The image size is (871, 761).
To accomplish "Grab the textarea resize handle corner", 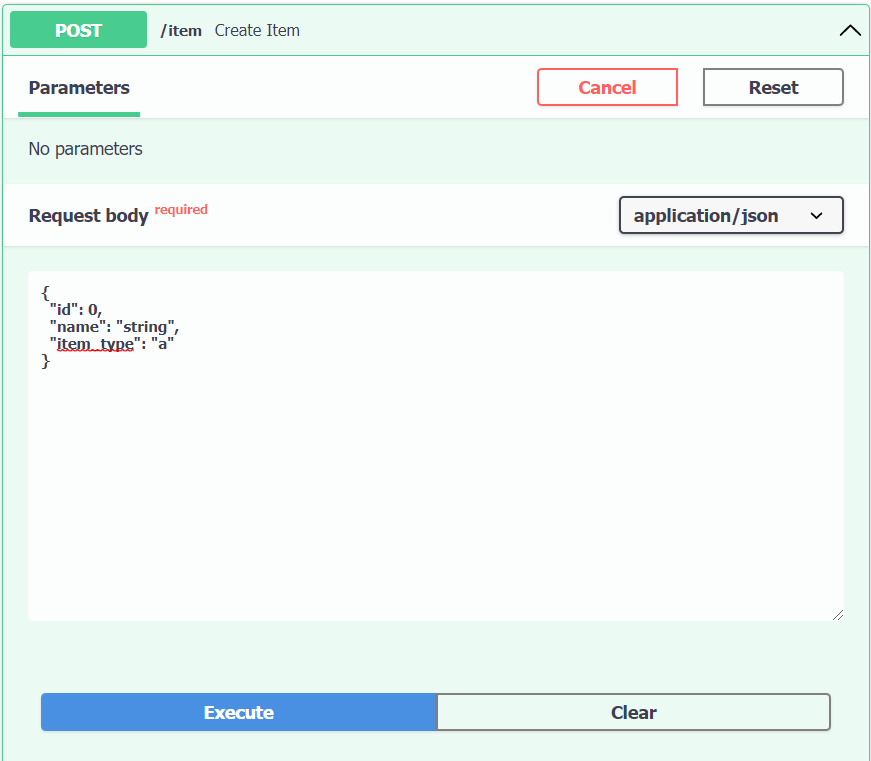I will click(836, 614).
